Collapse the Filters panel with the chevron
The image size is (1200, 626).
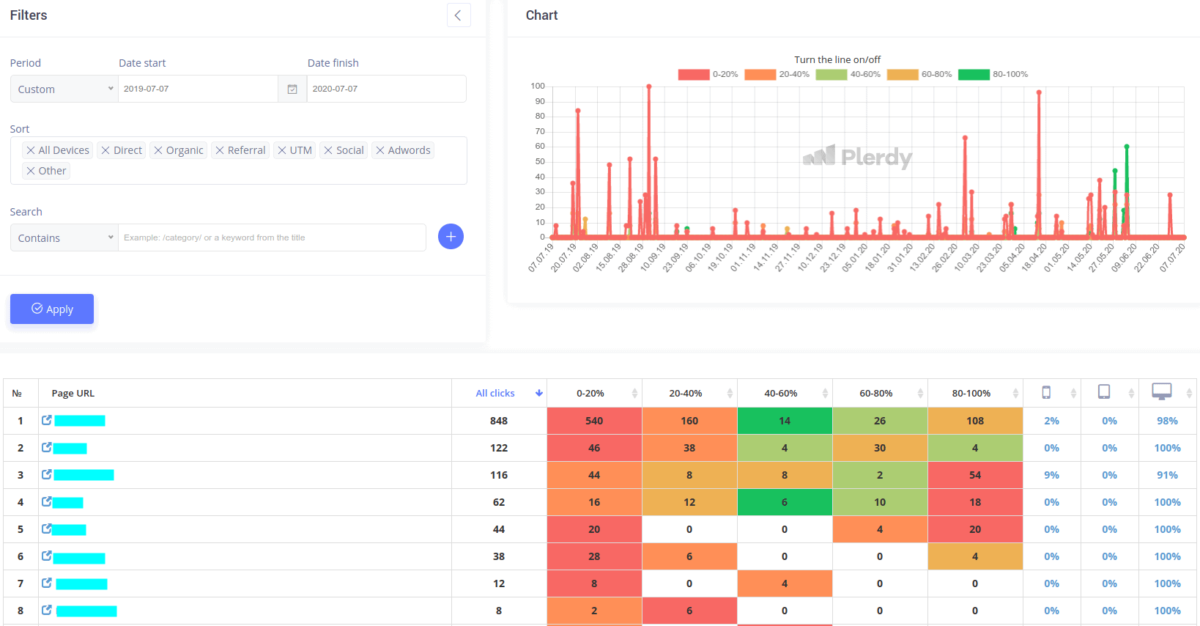point(458,15)
